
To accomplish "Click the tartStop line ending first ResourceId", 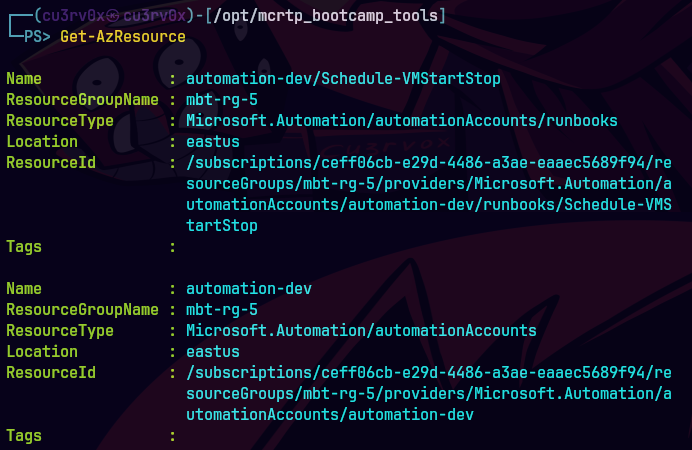I will pos(222,226).
